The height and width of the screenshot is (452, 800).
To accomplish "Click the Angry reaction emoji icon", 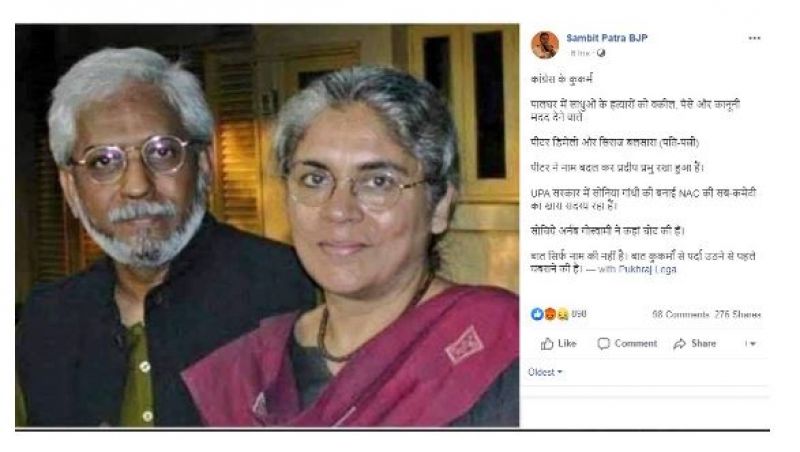I will tap(549, 314).
